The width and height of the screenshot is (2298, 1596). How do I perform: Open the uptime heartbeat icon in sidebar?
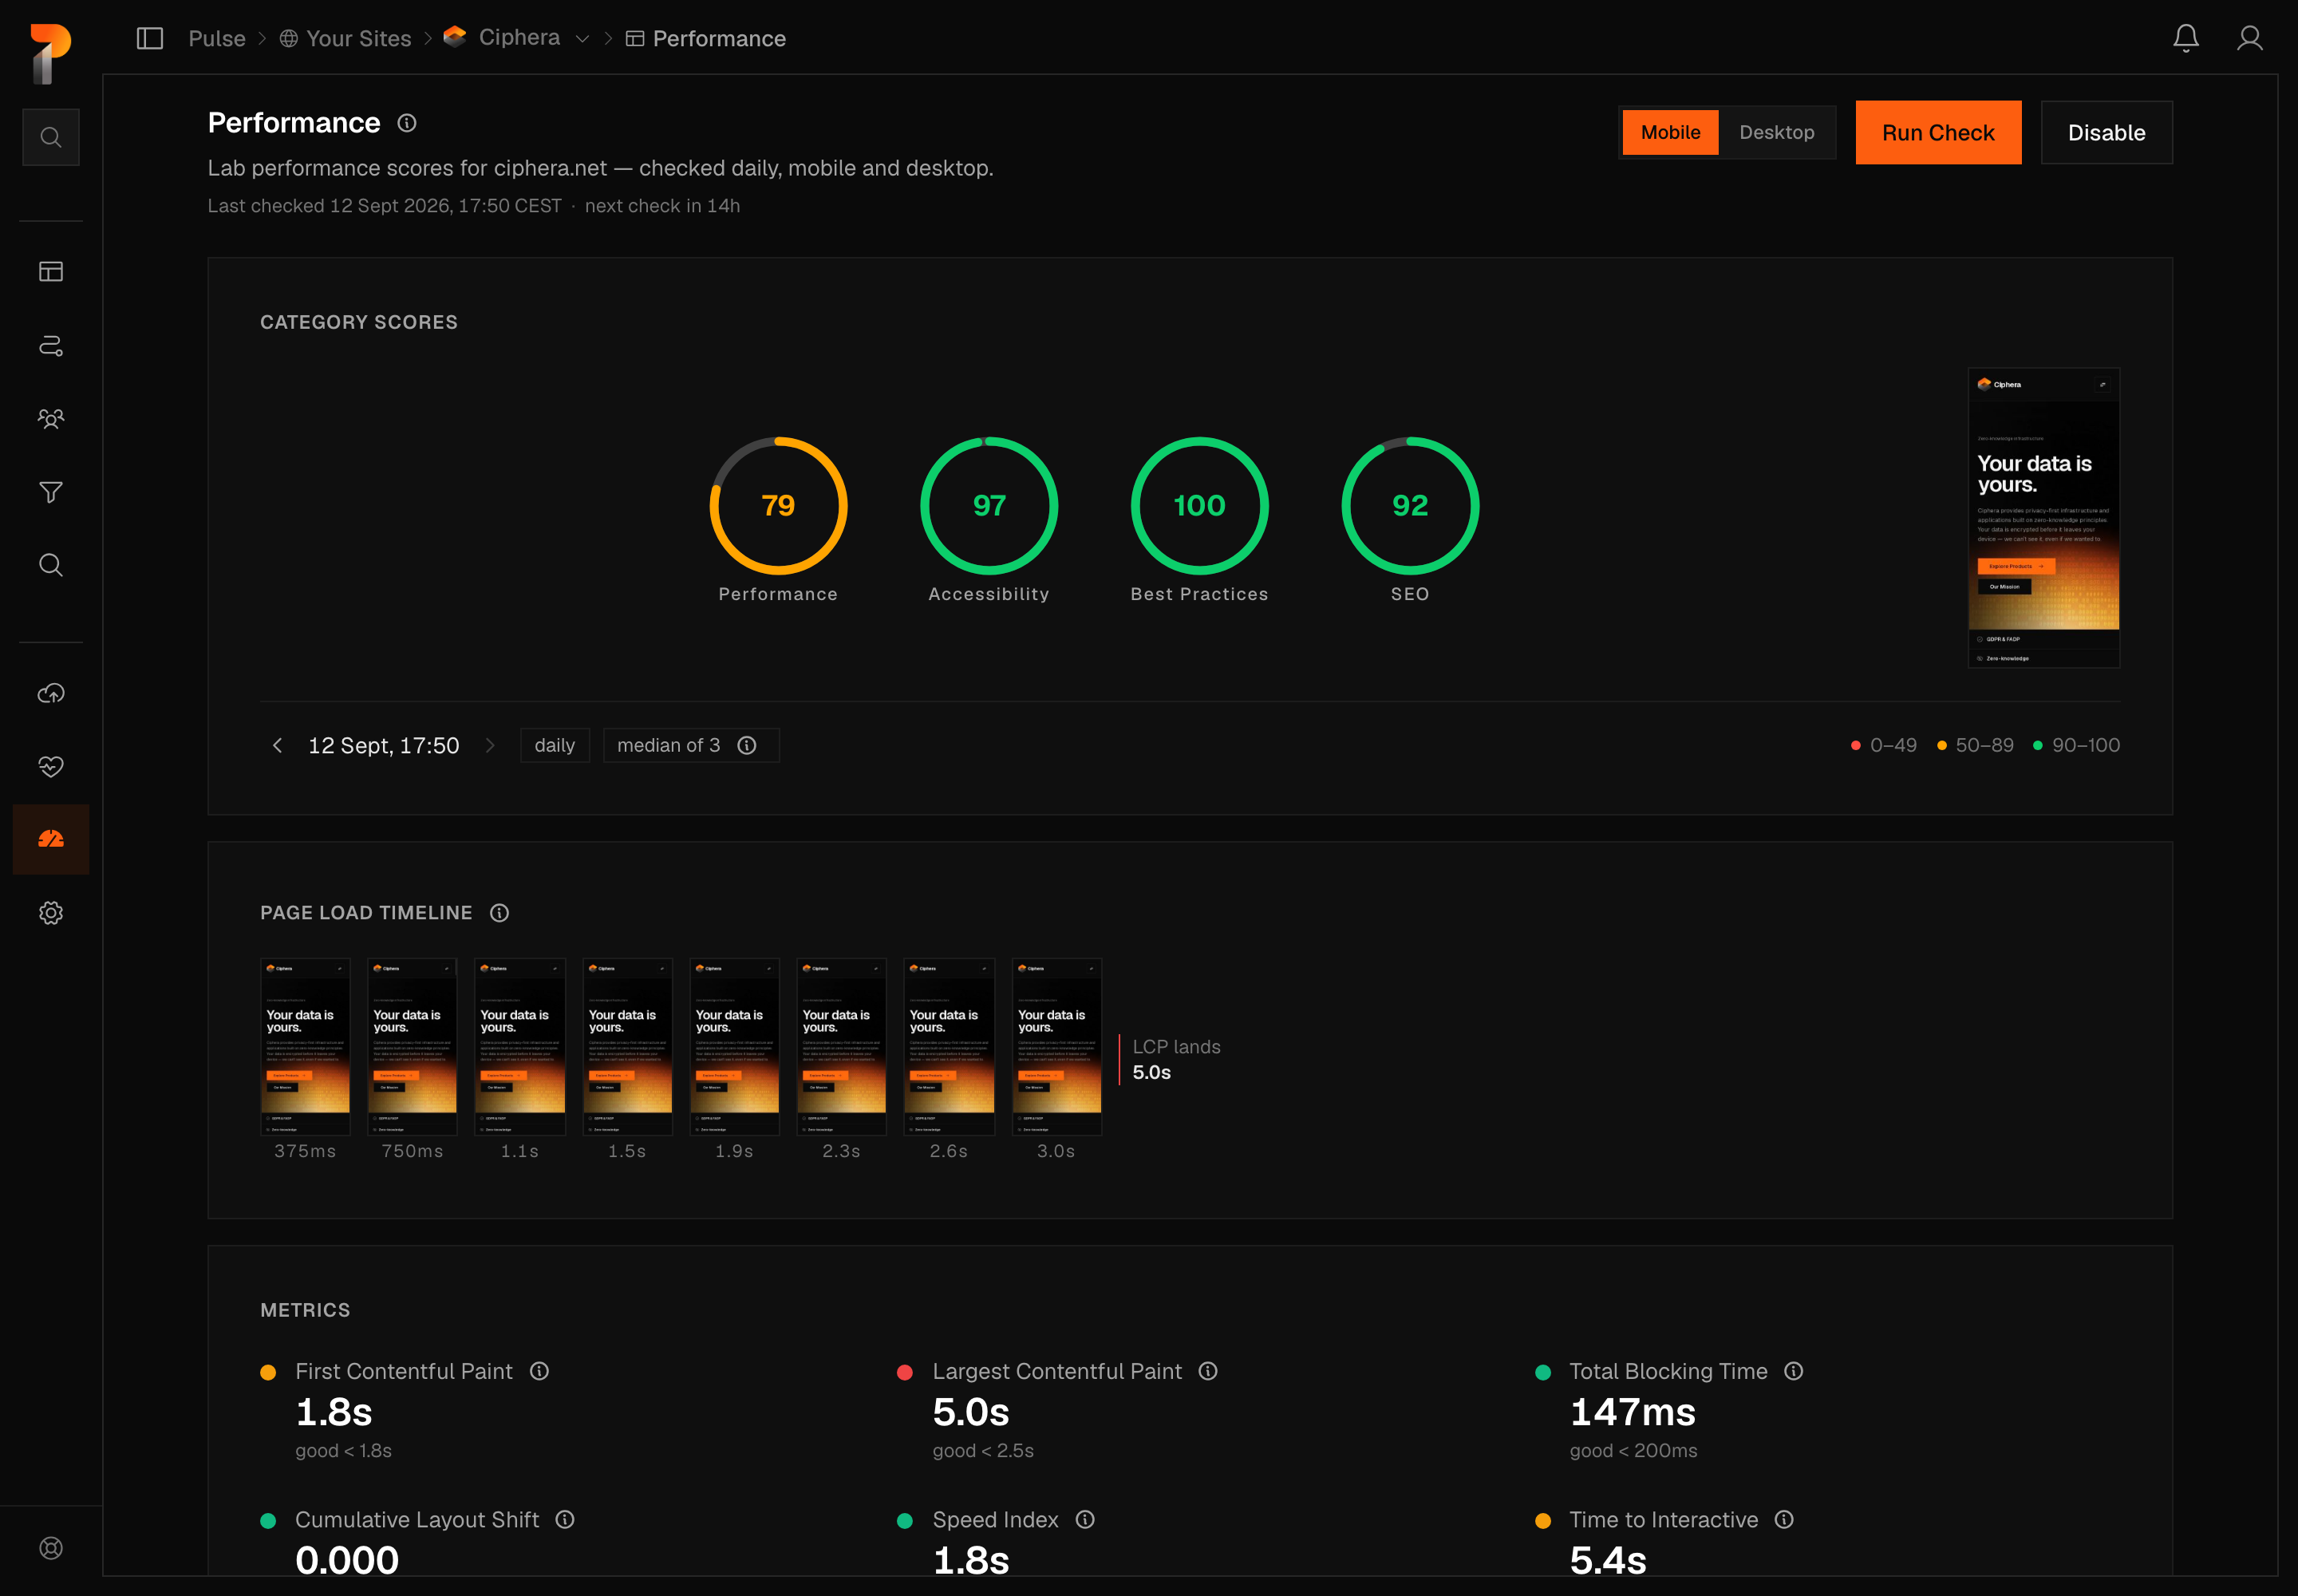point(51,766)
